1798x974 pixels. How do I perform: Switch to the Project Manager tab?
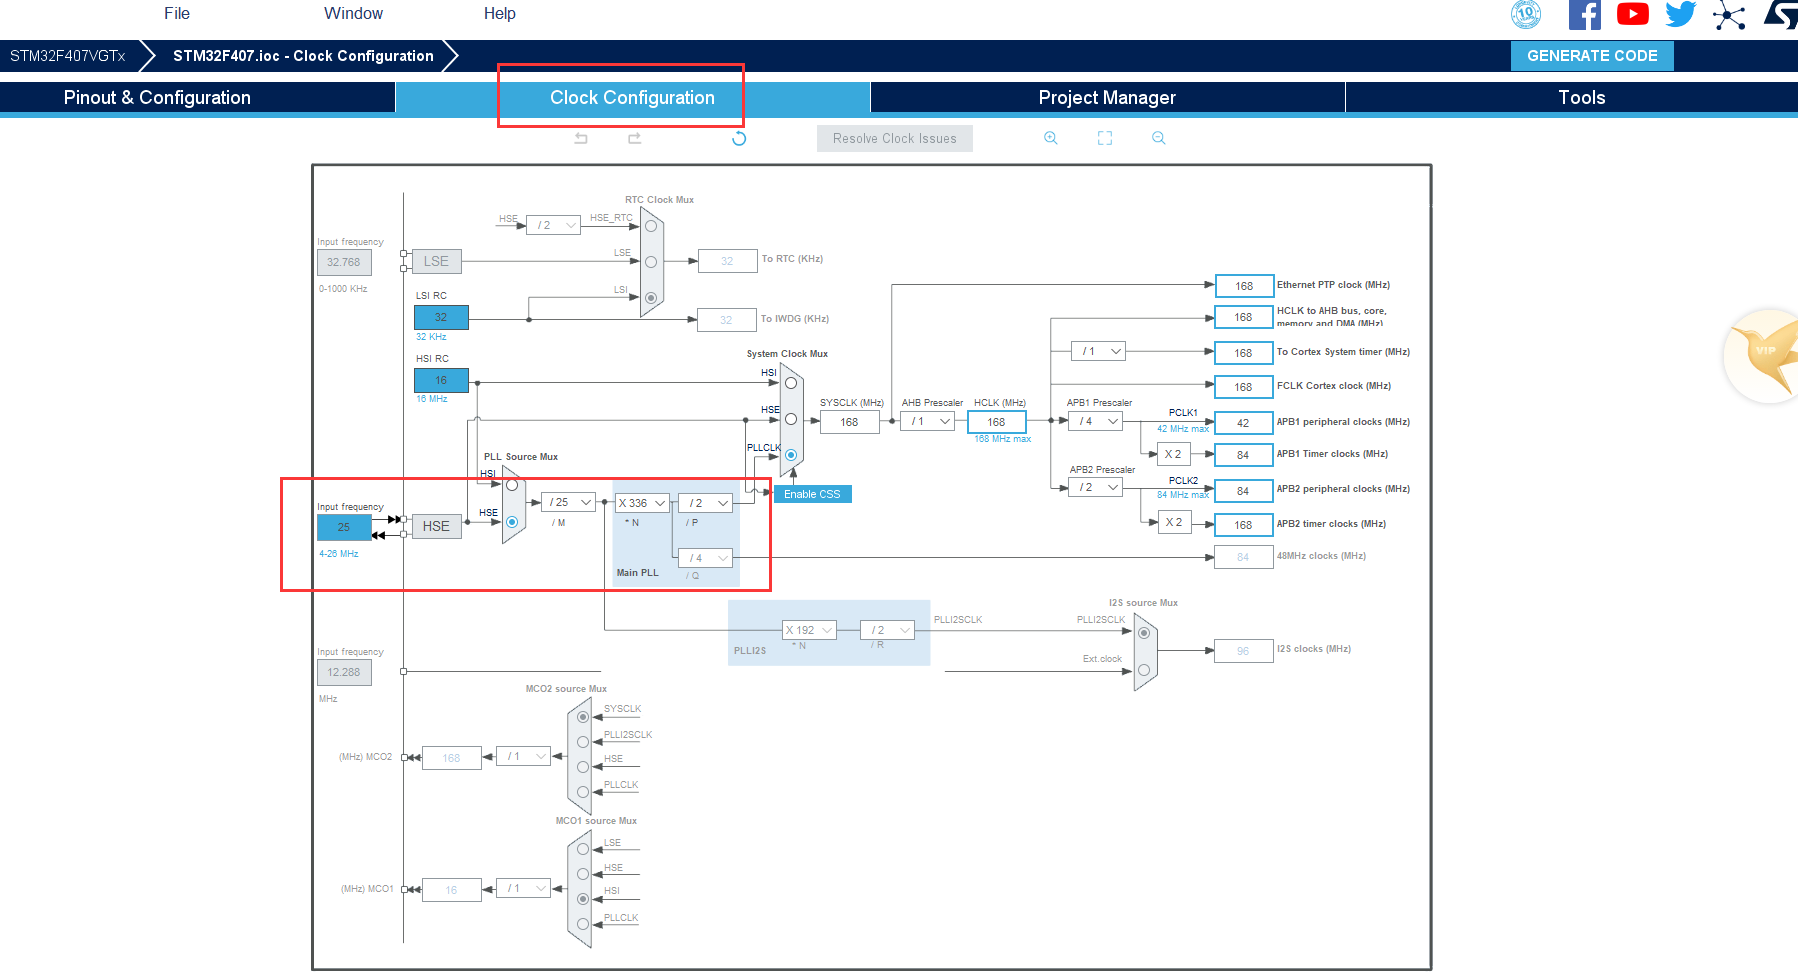(x=1106, y=97)
